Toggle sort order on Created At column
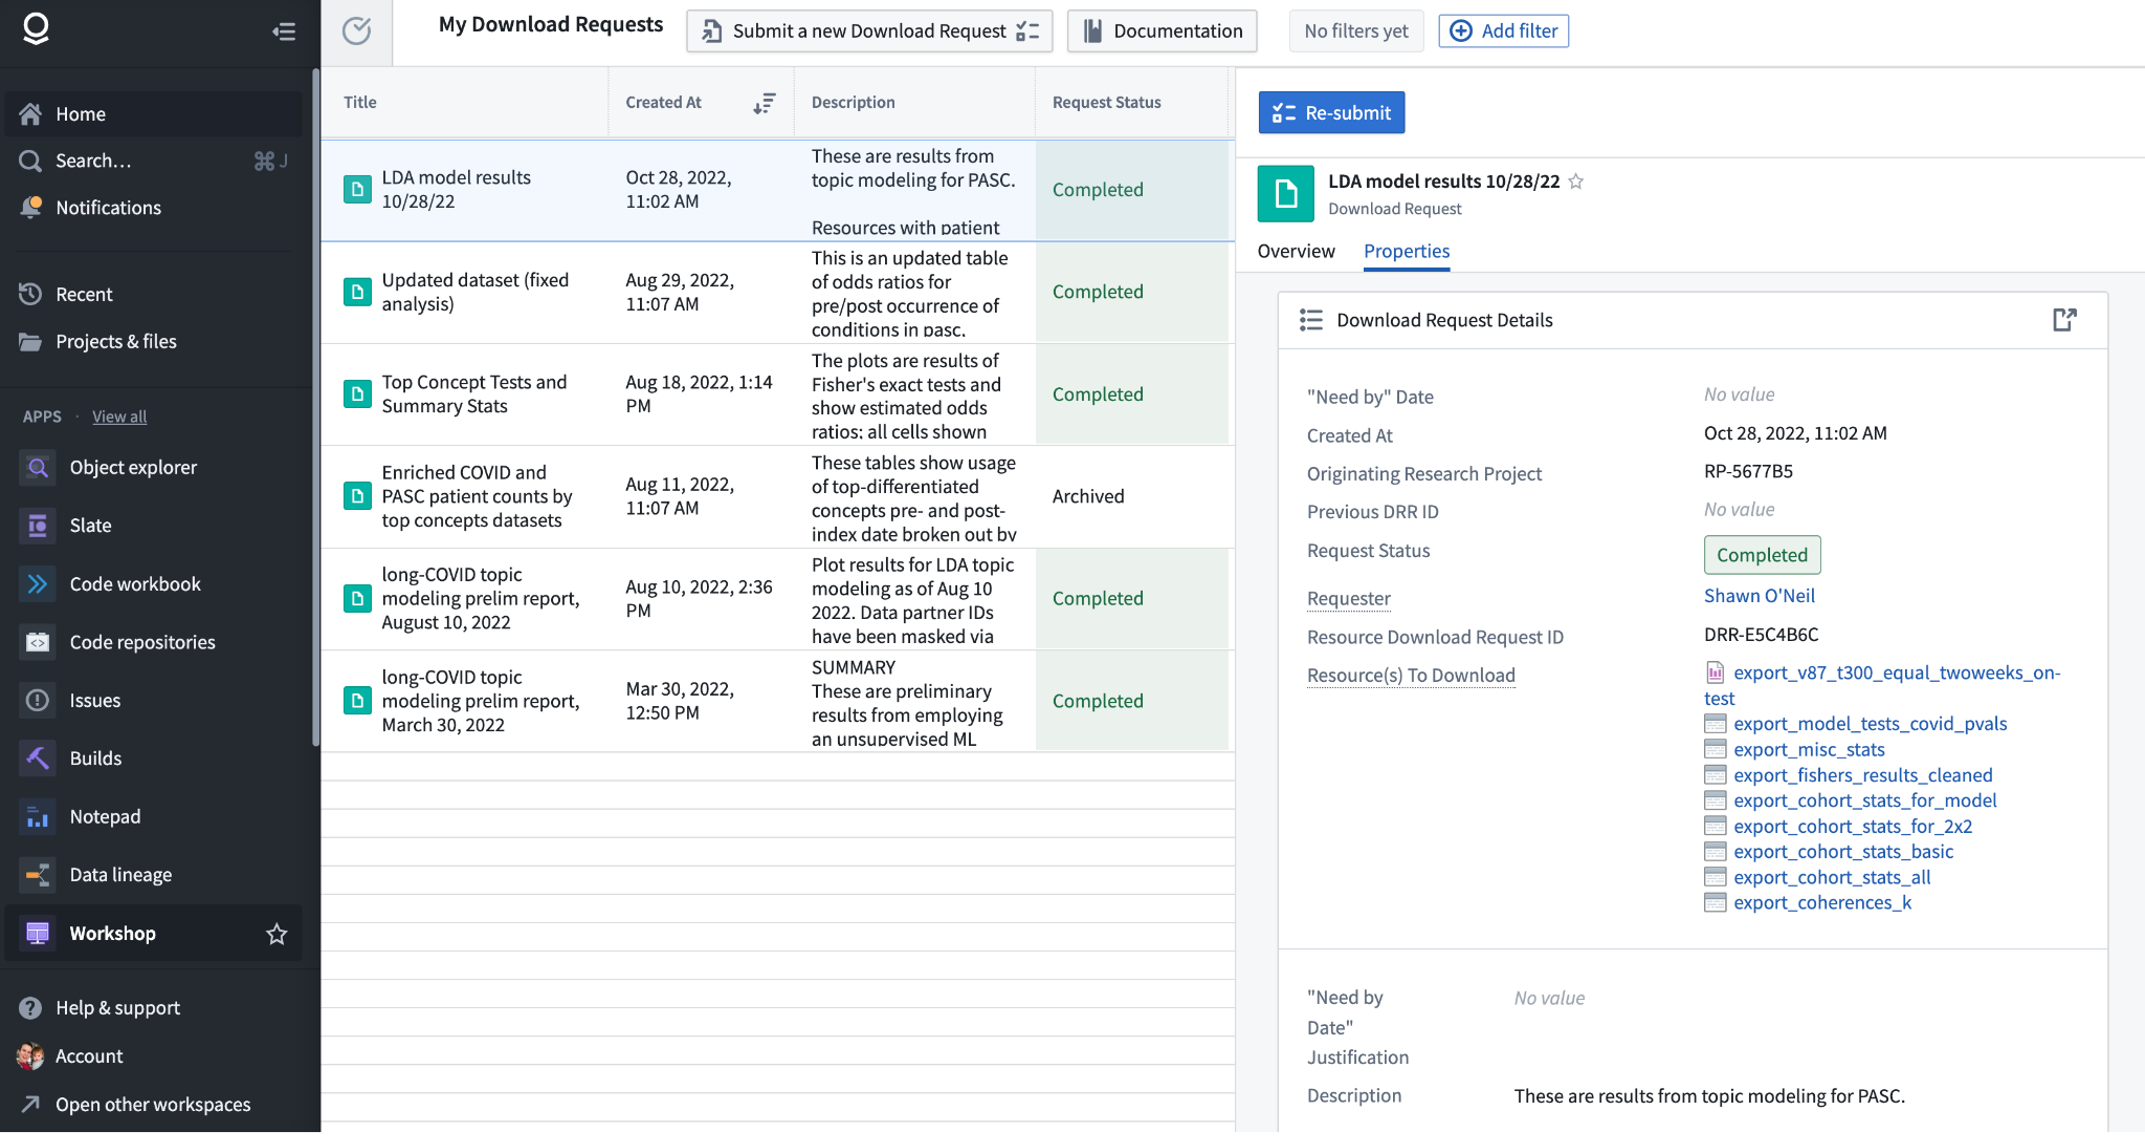This screenshot has height=1136, width=2145. tap(764, 102)
